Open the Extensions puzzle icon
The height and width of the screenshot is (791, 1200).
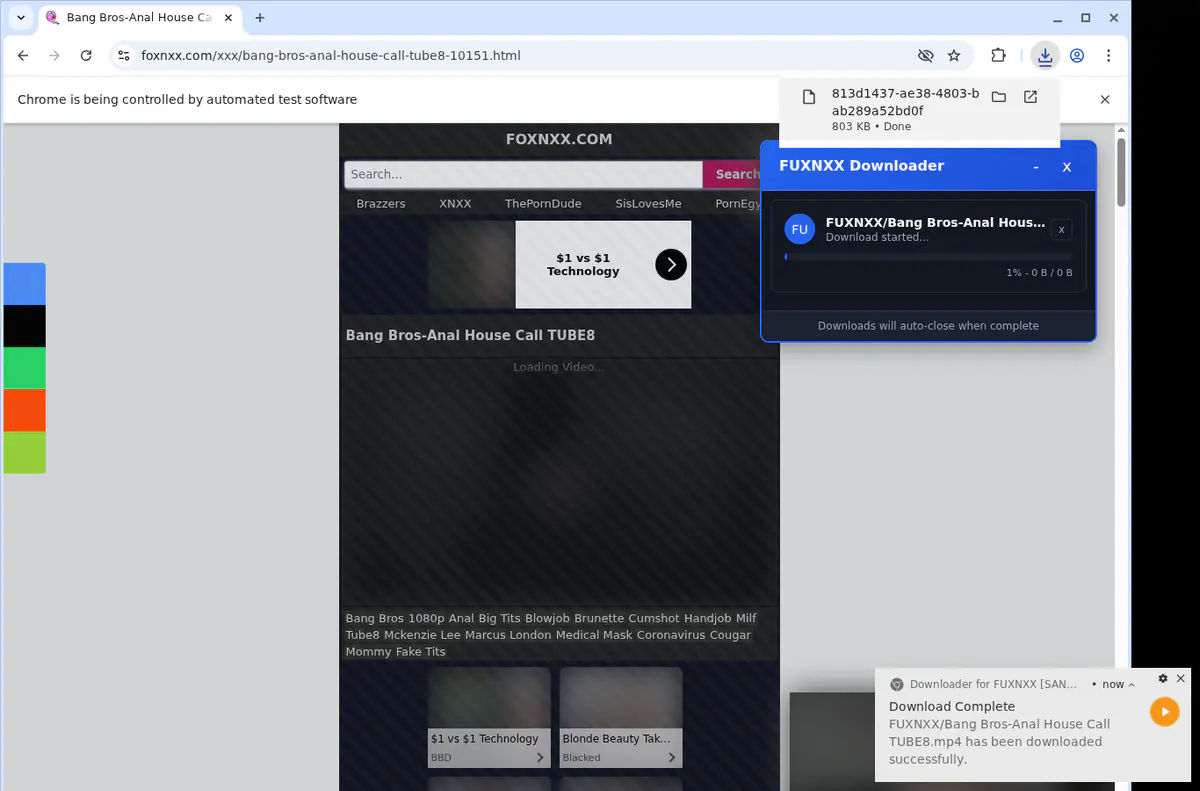coord(998,56)
